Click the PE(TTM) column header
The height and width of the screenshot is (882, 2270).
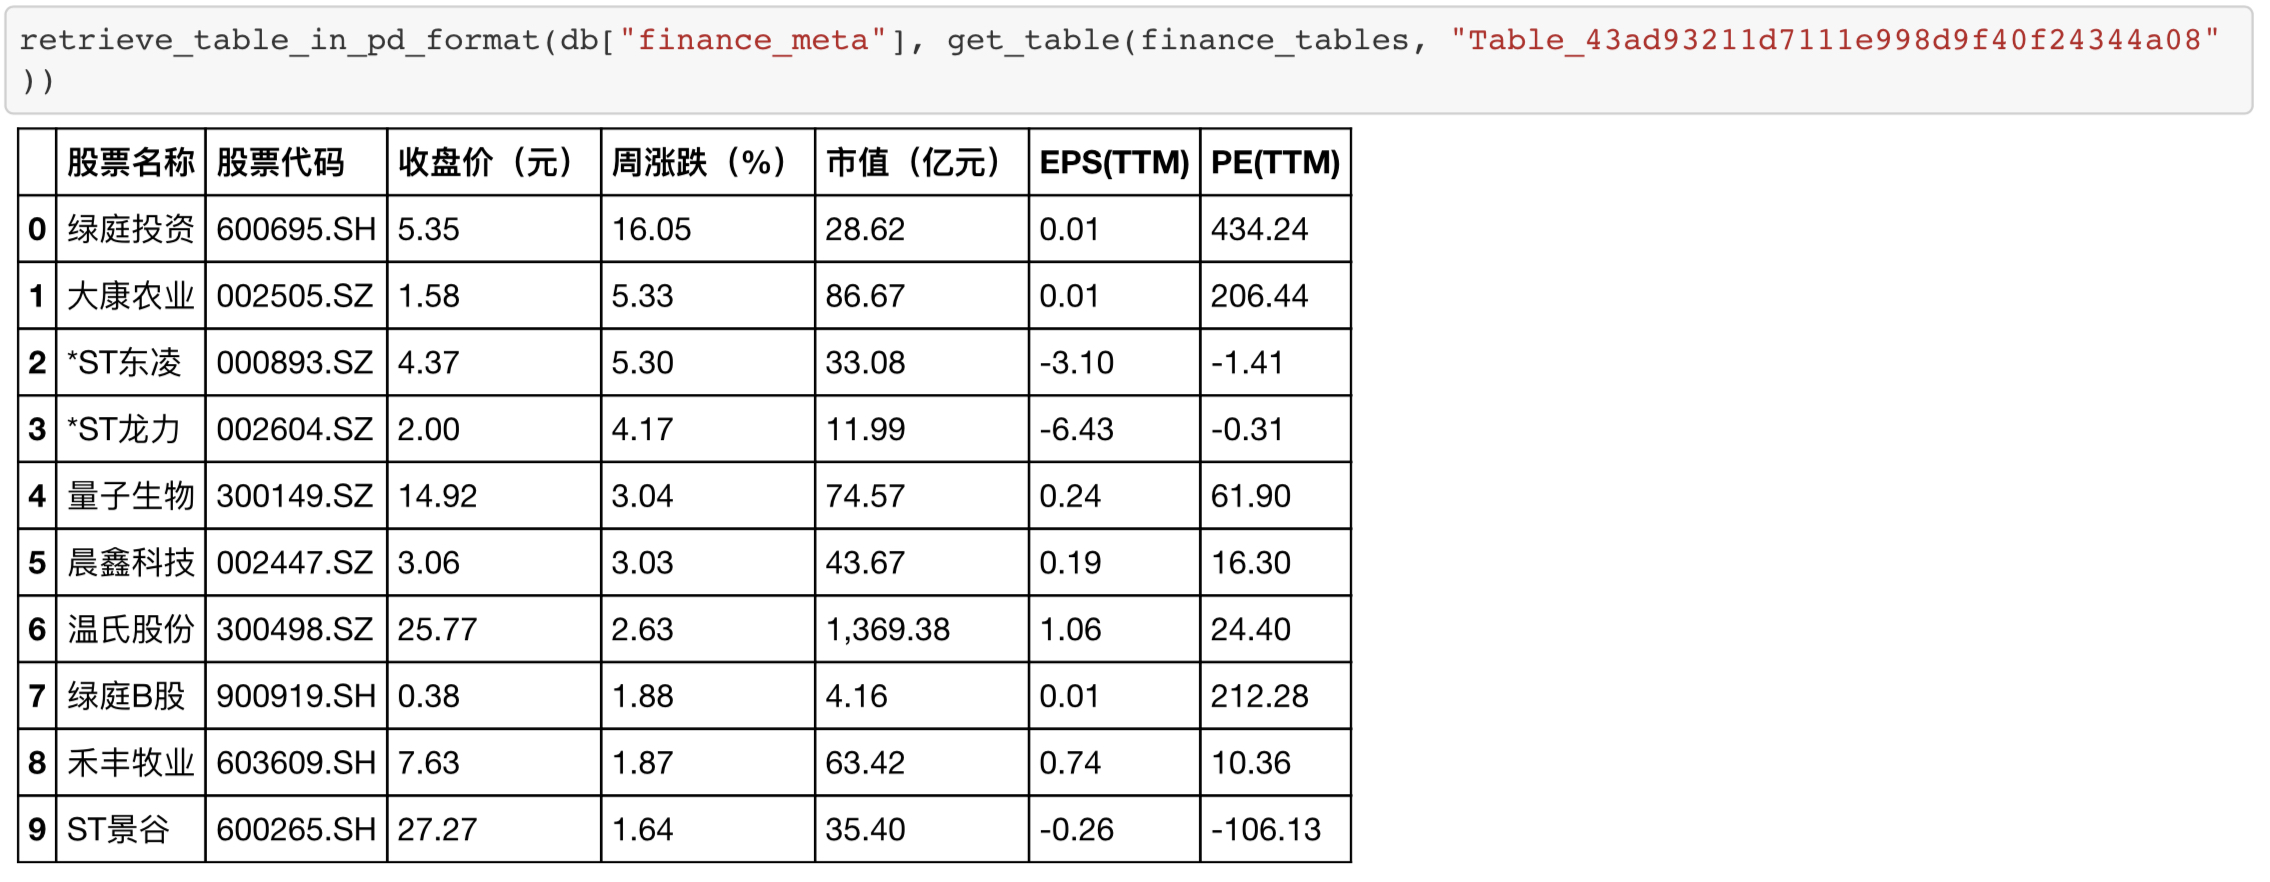(1275, 162)
